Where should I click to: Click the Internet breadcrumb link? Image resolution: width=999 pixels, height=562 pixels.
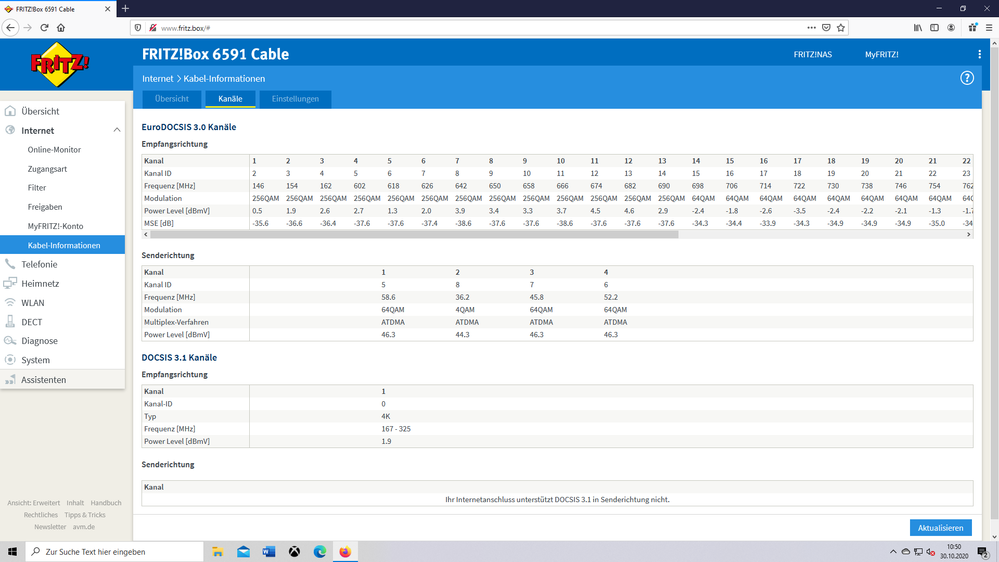pos(157,78)
